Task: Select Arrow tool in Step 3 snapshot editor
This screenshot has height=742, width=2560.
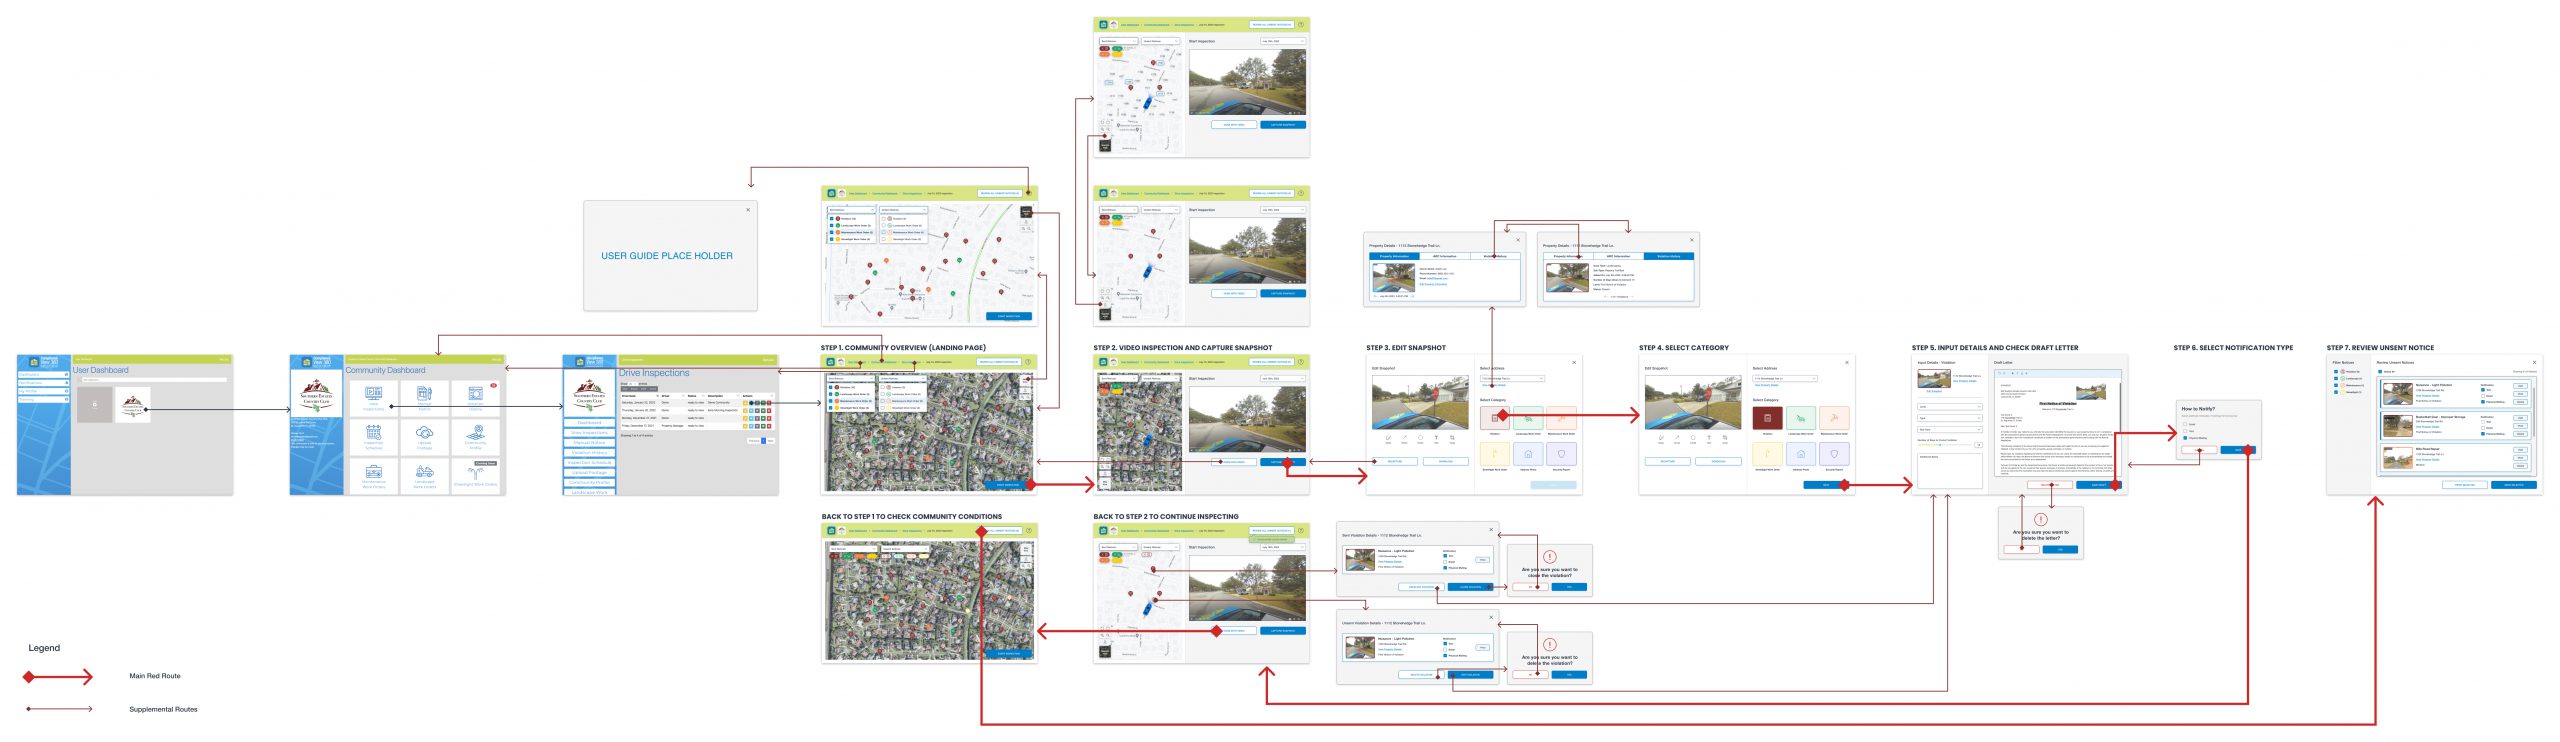Action: pos(1404,439)
